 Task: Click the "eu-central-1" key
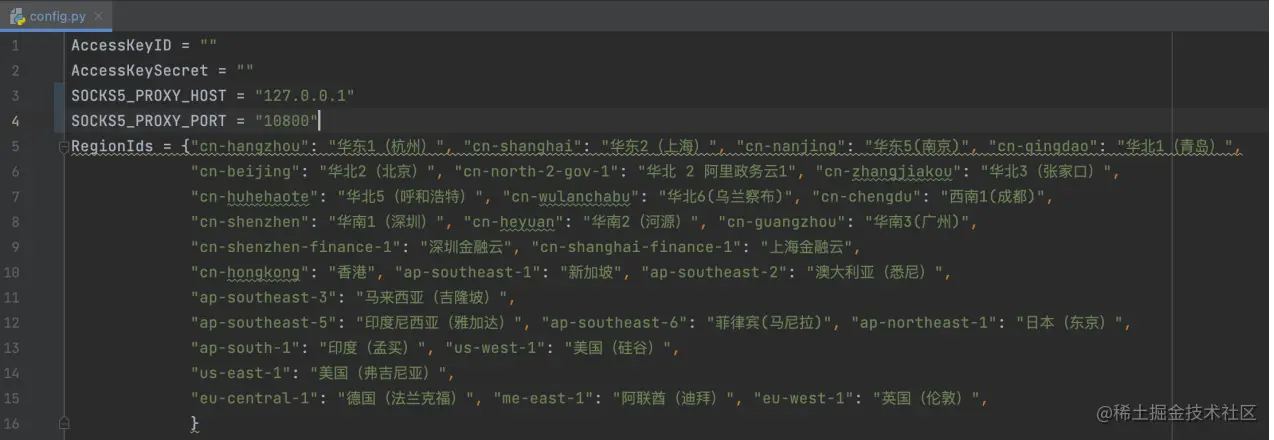coord(254,398)
